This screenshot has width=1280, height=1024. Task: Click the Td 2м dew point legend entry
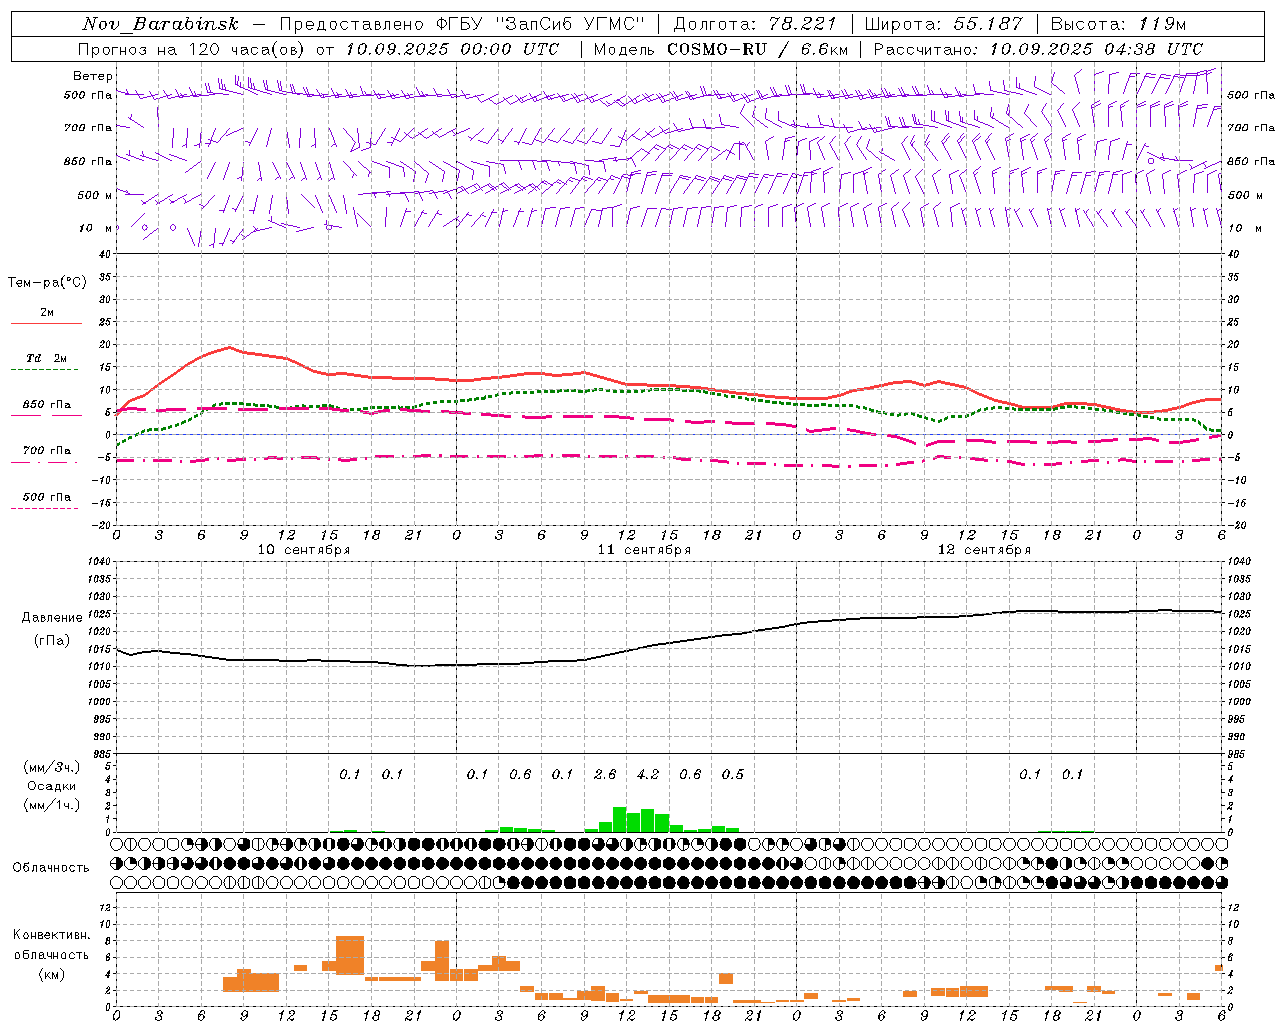click(47, 358)
